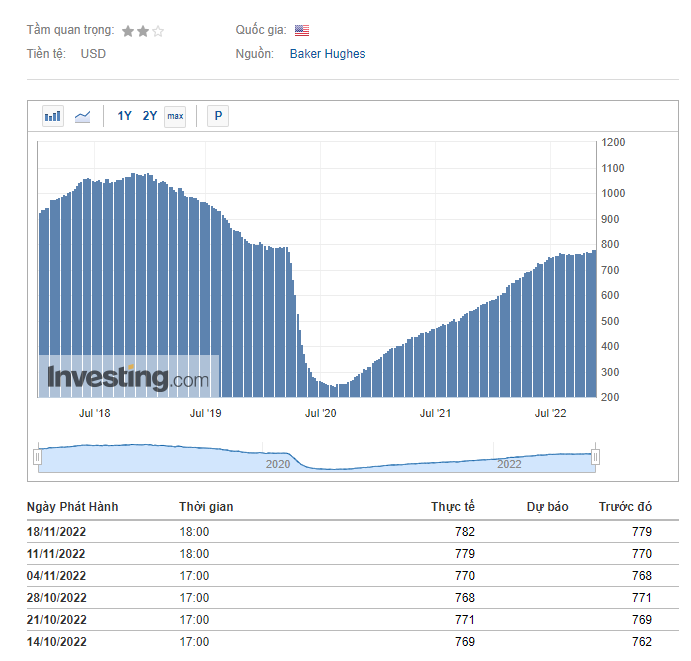Viewport: 691px width, 661px height.
Task: Click the P chart option button
Action: click(x=218, y=116)
